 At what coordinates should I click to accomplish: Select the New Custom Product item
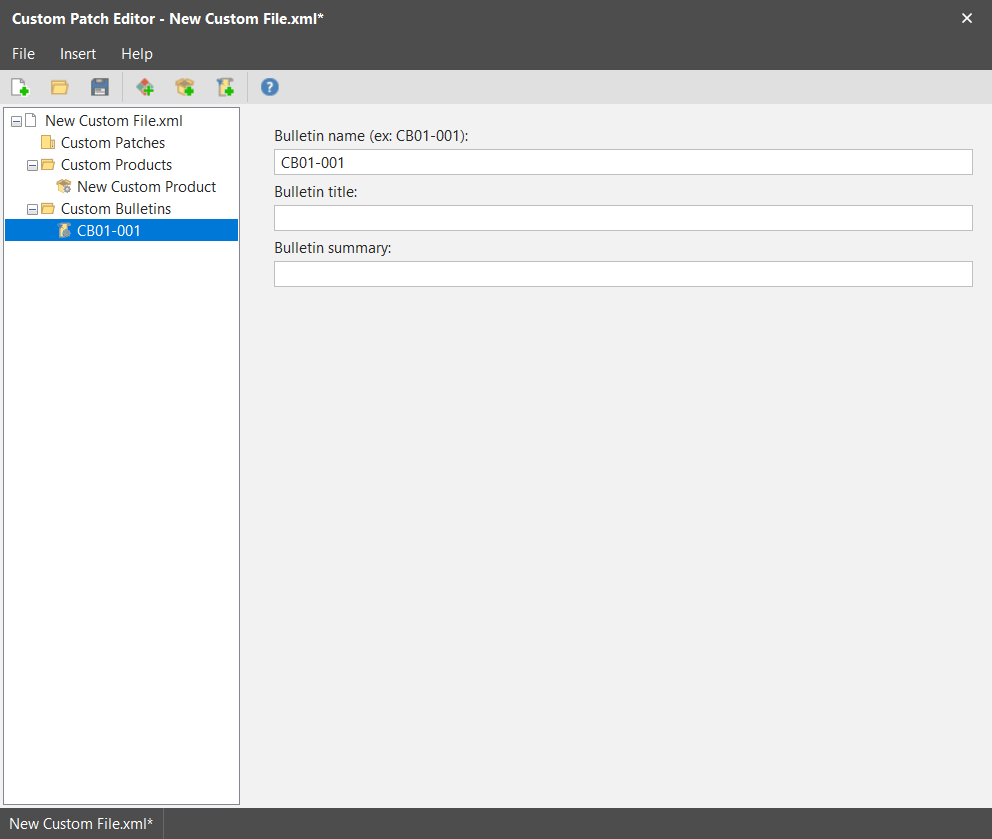[x=146, y=187]
